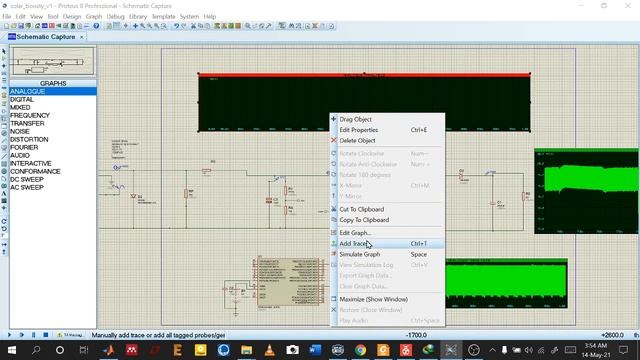Open the File menu
The width and height of the screenshot is (640, 360).
click(x=7, y=16)
